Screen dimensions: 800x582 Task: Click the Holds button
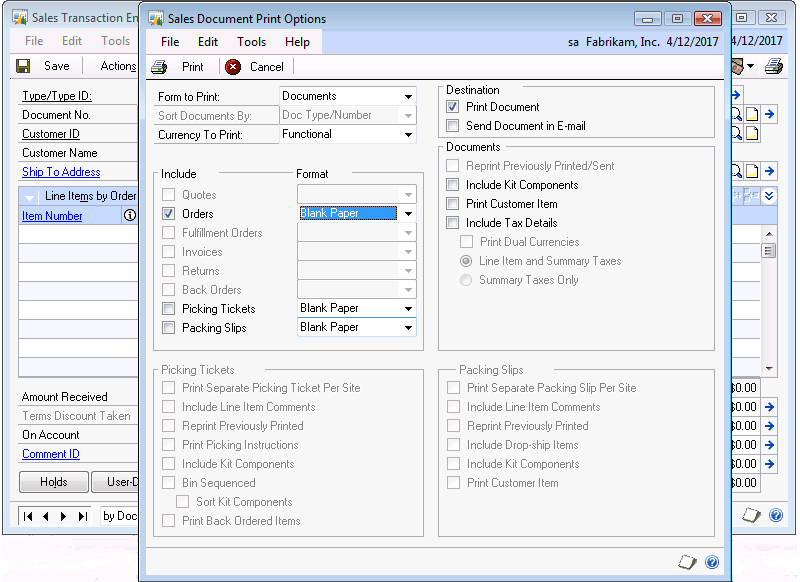pos(54,482)
